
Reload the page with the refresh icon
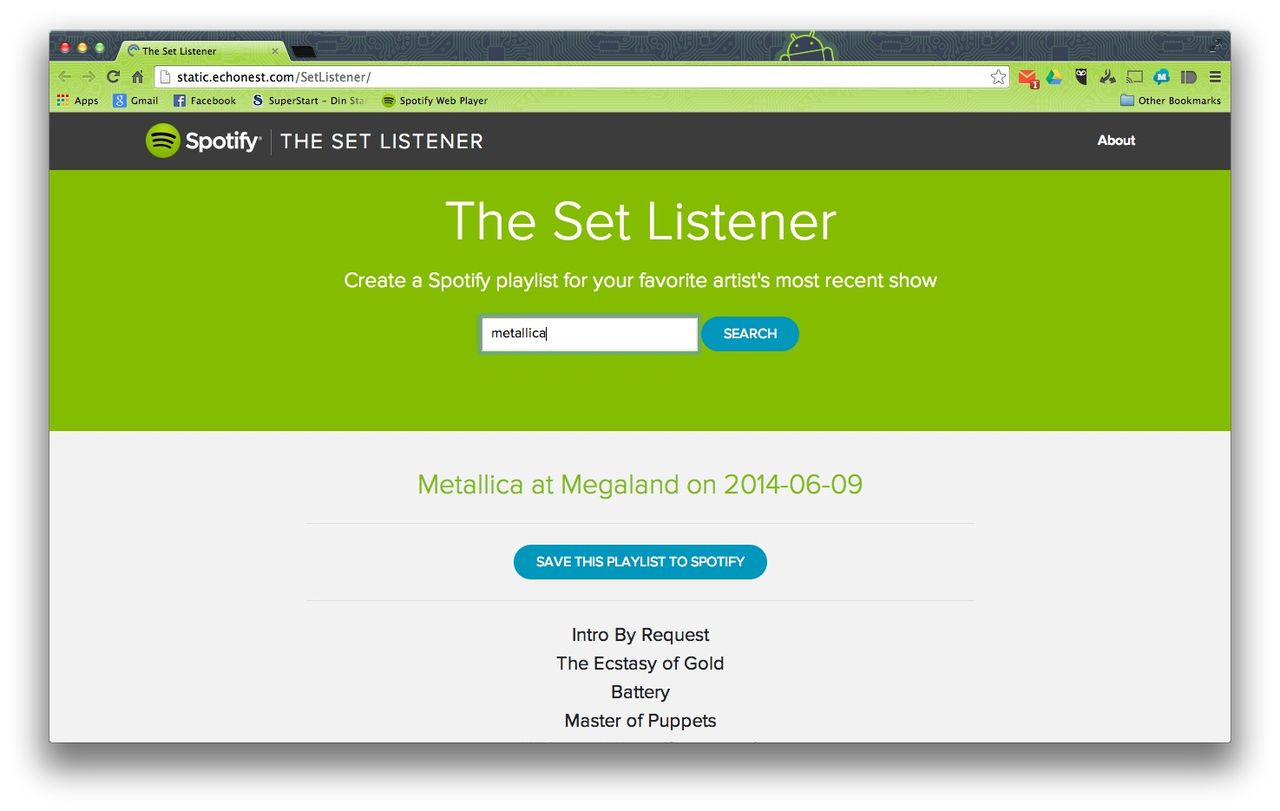113,77
